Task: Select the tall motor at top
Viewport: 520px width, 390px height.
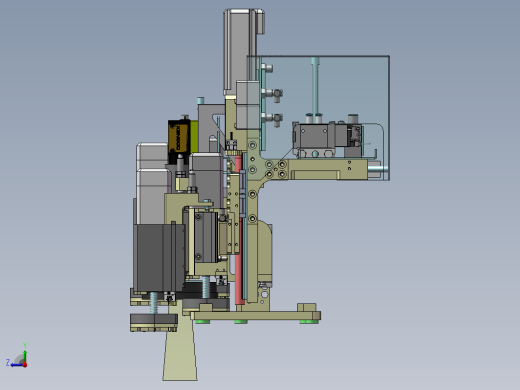Action: tap(243, 52)
